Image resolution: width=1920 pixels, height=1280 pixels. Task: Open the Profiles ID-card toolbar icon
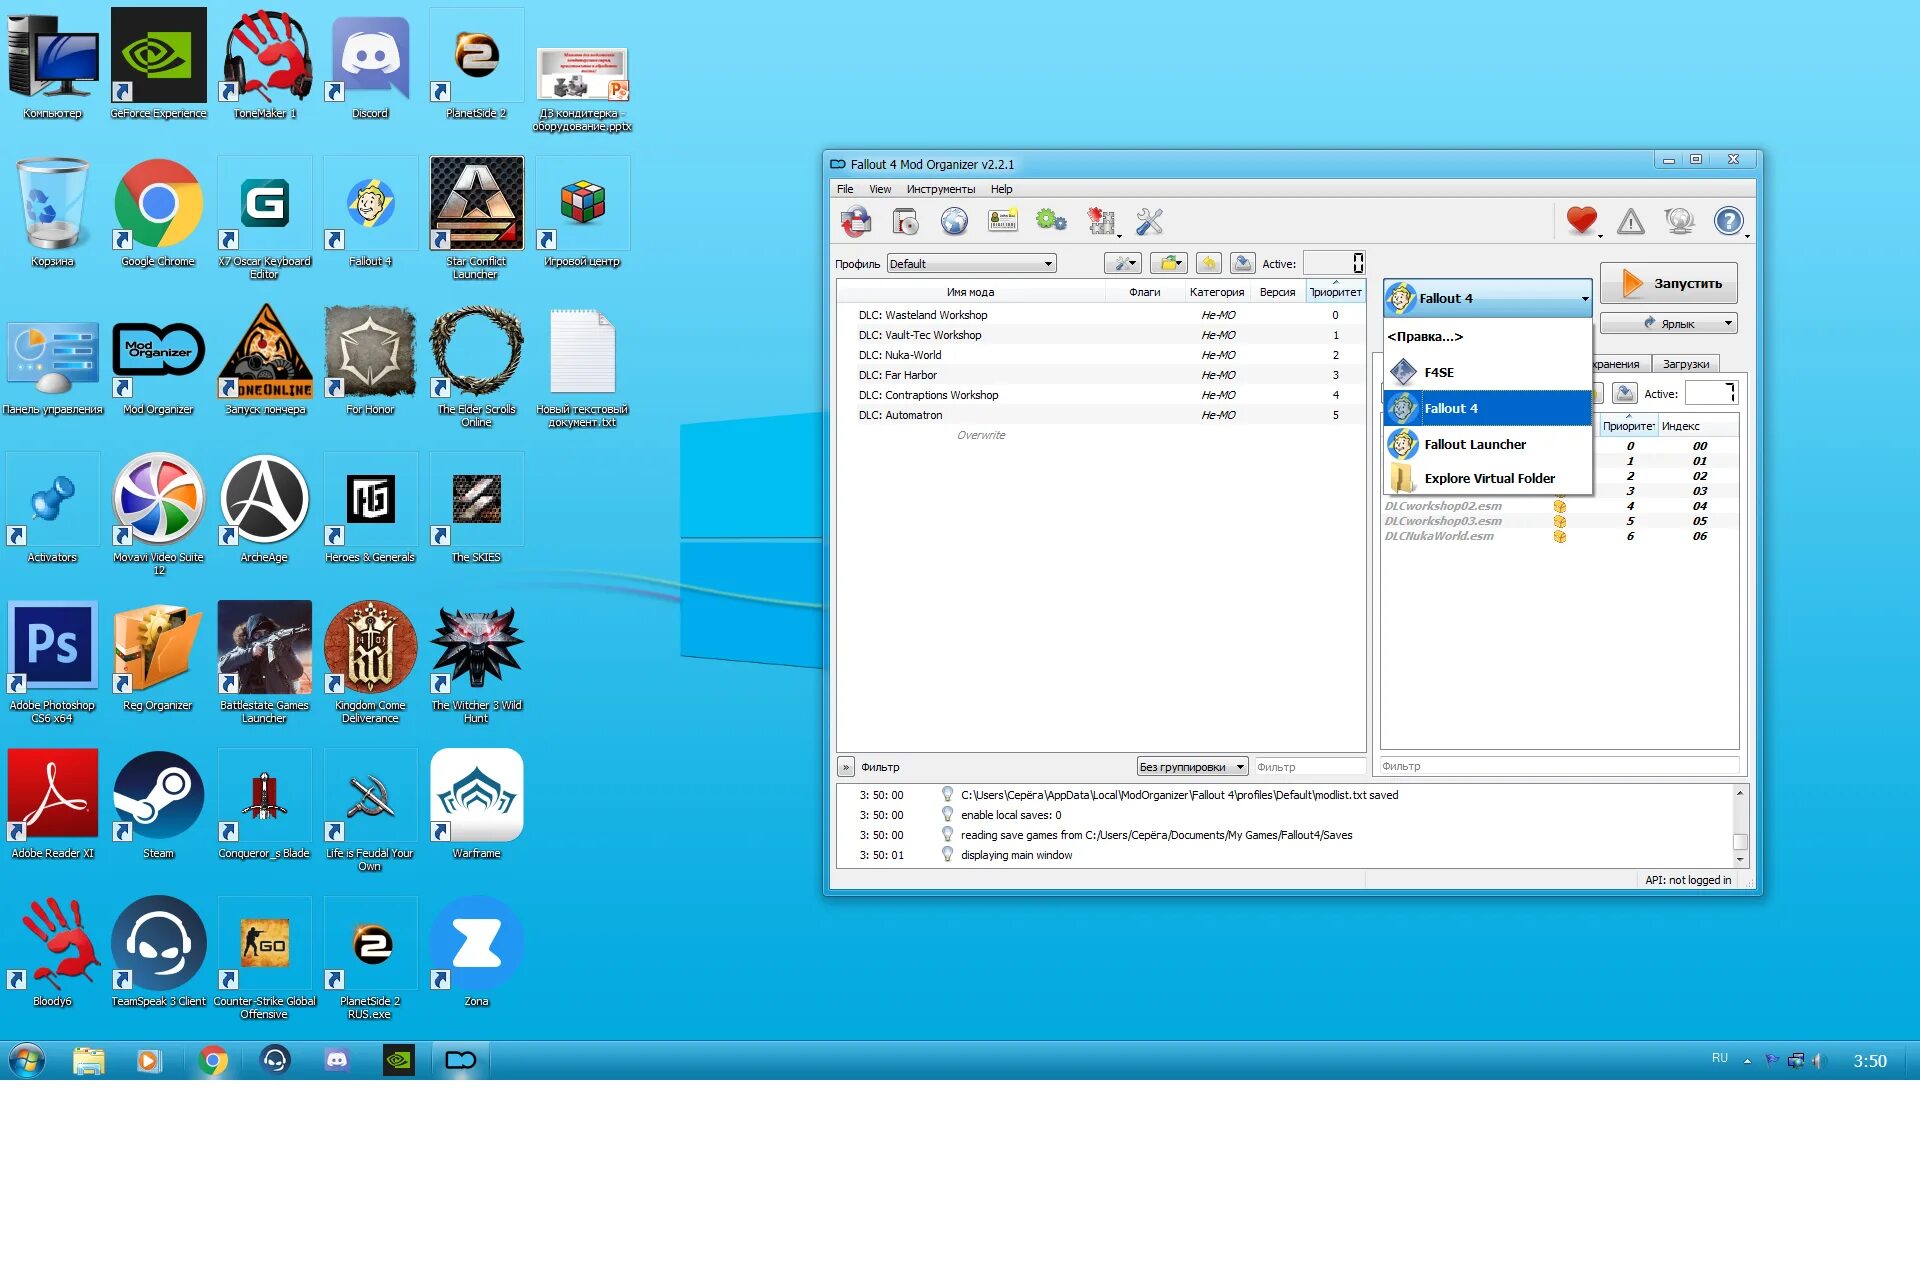point(1003,221)
